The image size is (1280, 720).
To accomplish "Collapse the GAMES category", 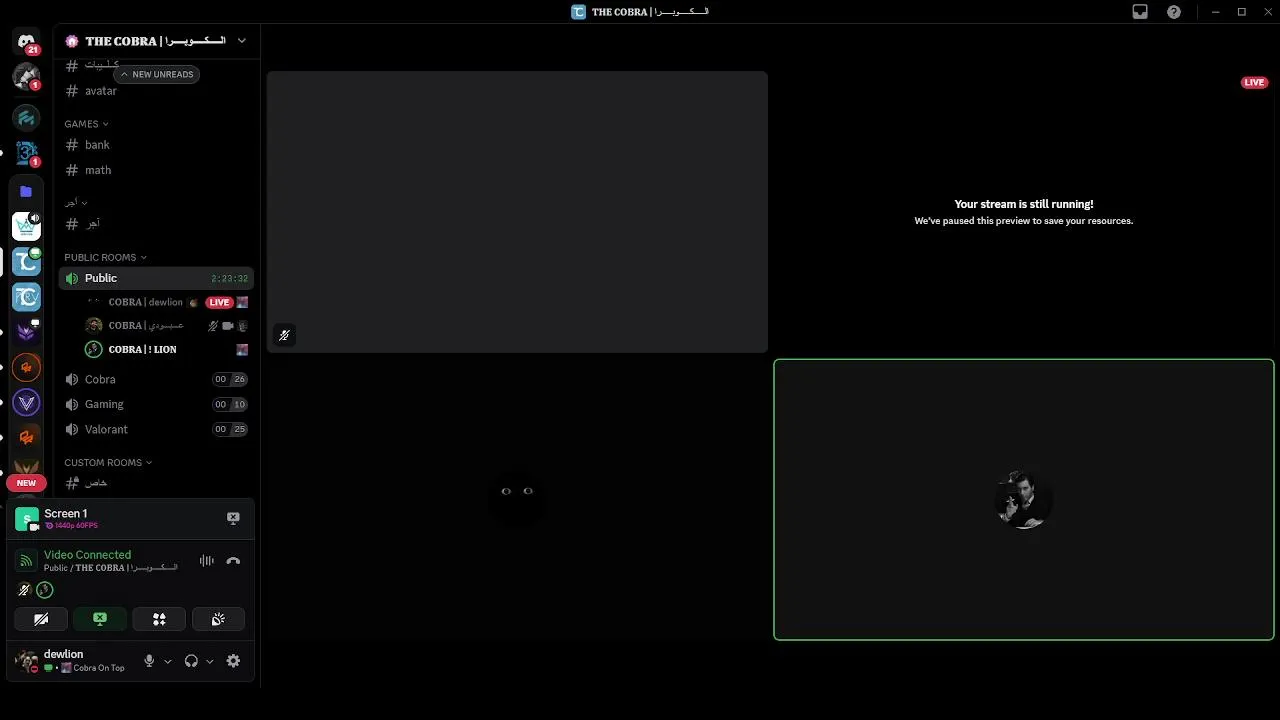I will pos(86,124).
